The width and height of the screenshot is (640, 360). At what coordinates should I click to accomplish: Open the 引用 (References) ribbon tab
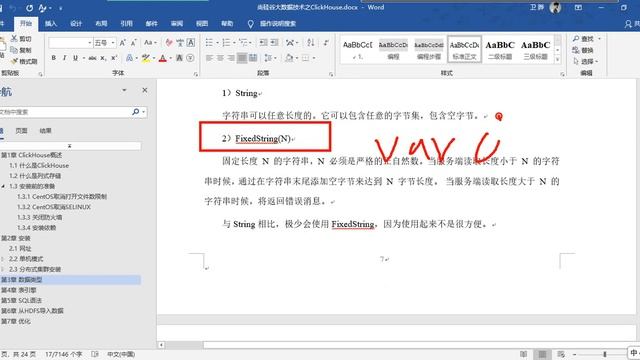tap(127, 24)
